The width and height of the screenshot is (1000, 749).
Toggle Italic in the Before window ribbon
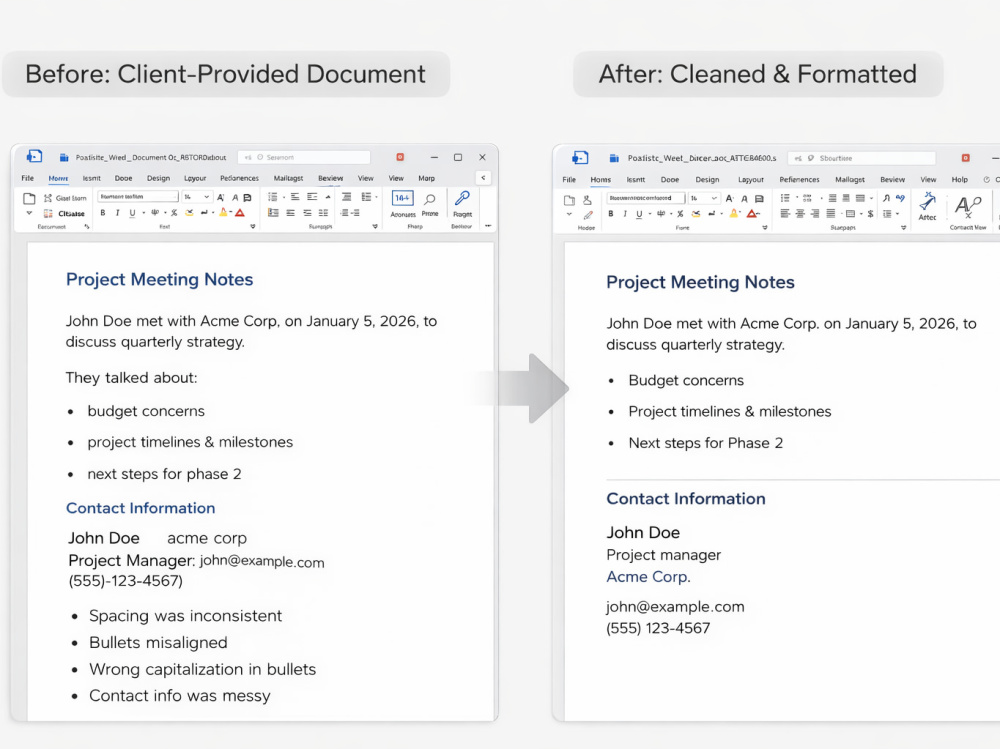click(x=117, y=213)
